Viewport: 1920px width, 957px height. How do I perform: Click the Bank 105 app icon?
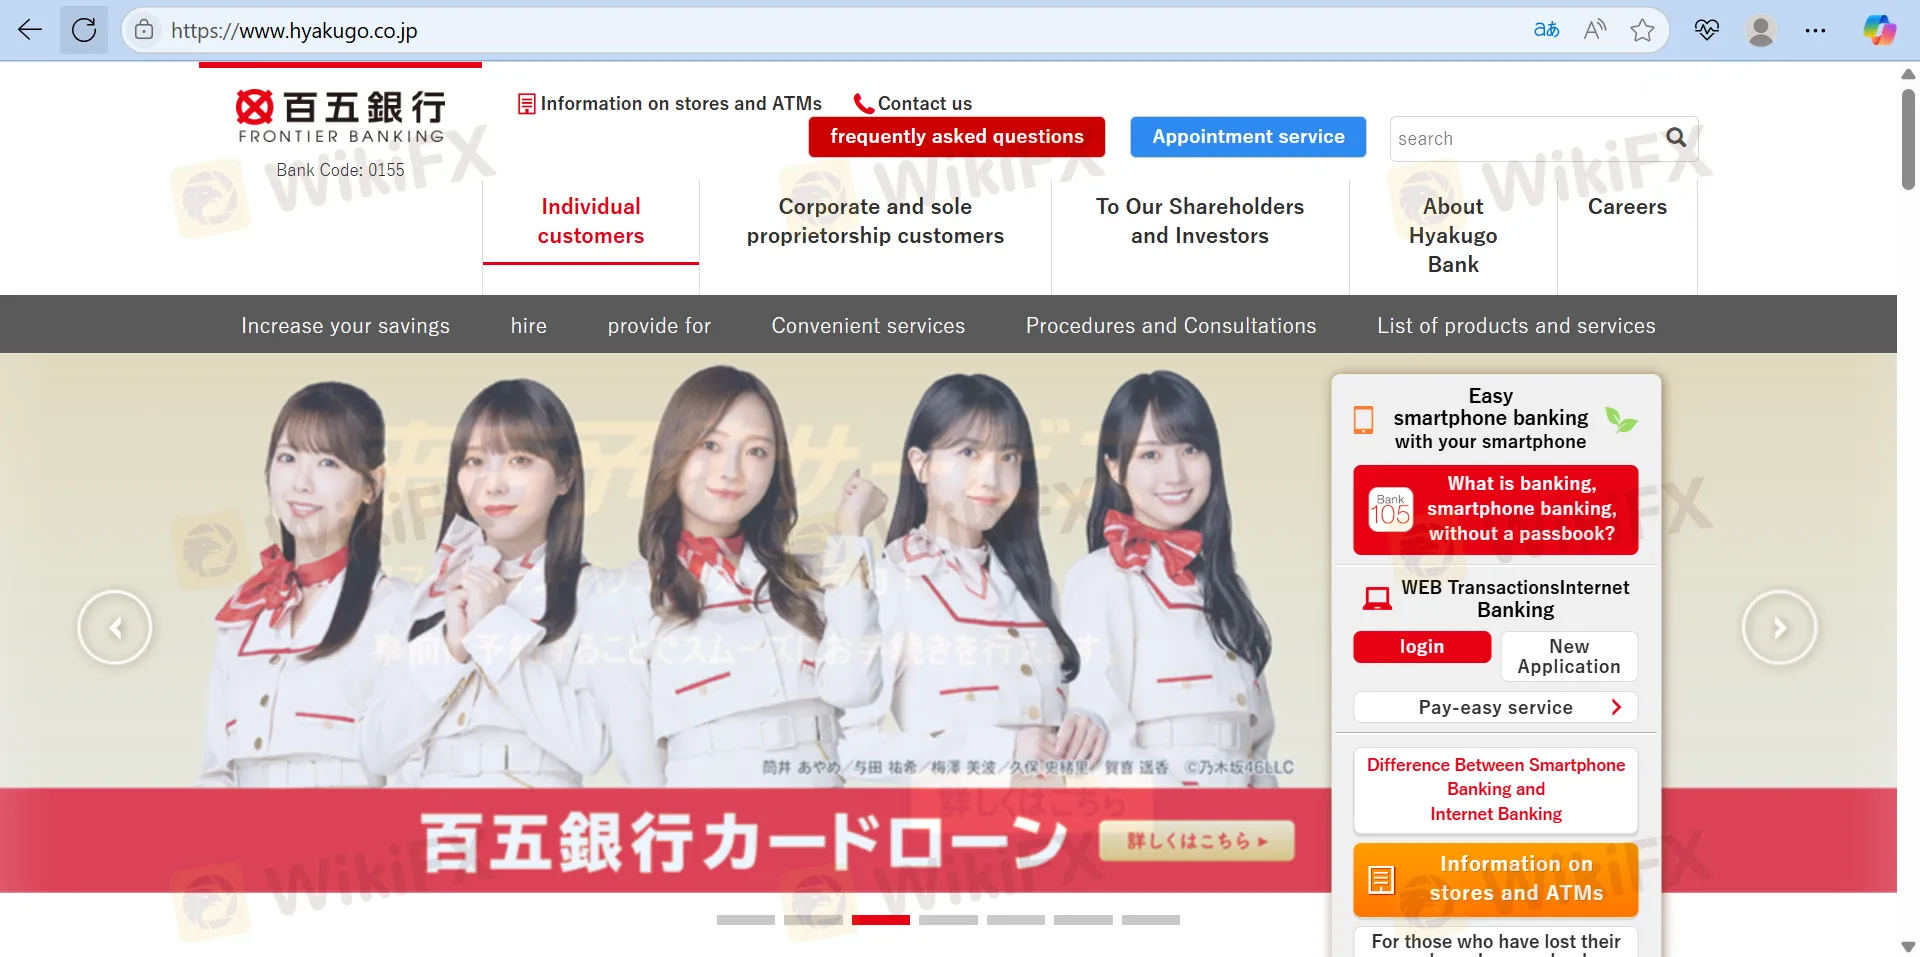click(x=1390, y=510)
